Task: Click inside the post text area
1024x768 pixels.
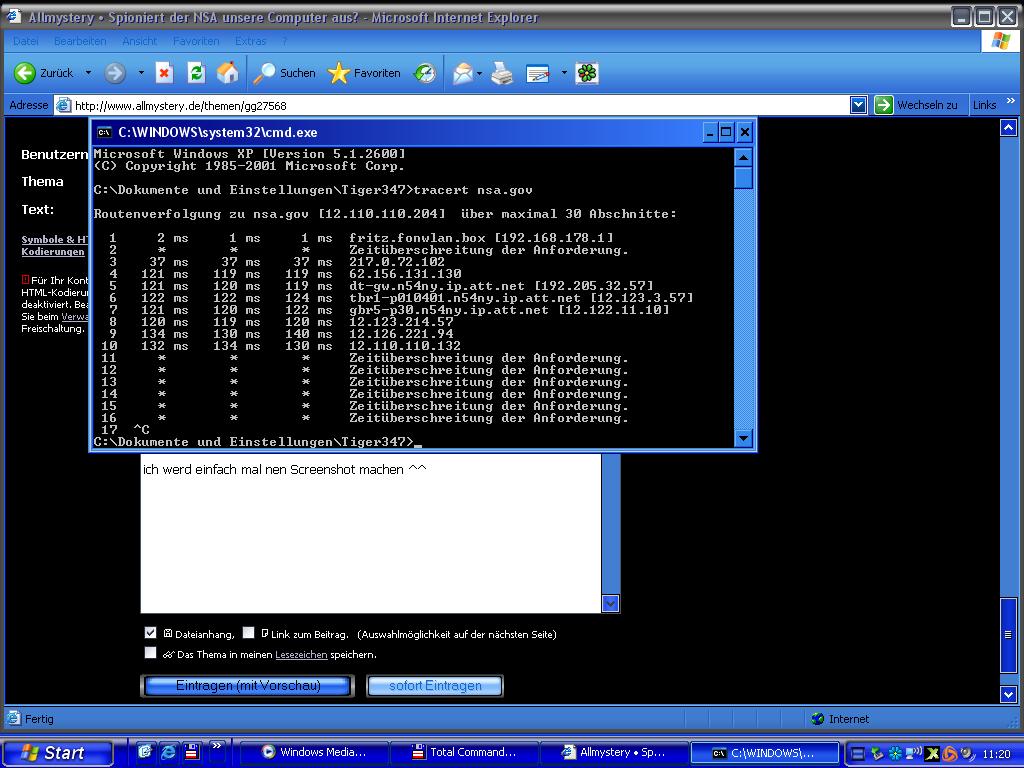Action: pyautogui.click(x=371, y=534)
